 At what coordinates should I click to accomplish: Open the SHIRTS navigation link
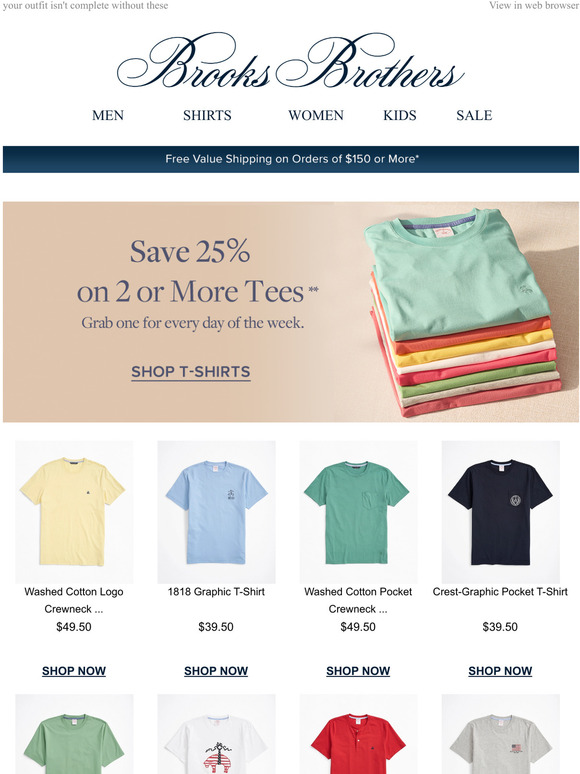pos(207,116)
